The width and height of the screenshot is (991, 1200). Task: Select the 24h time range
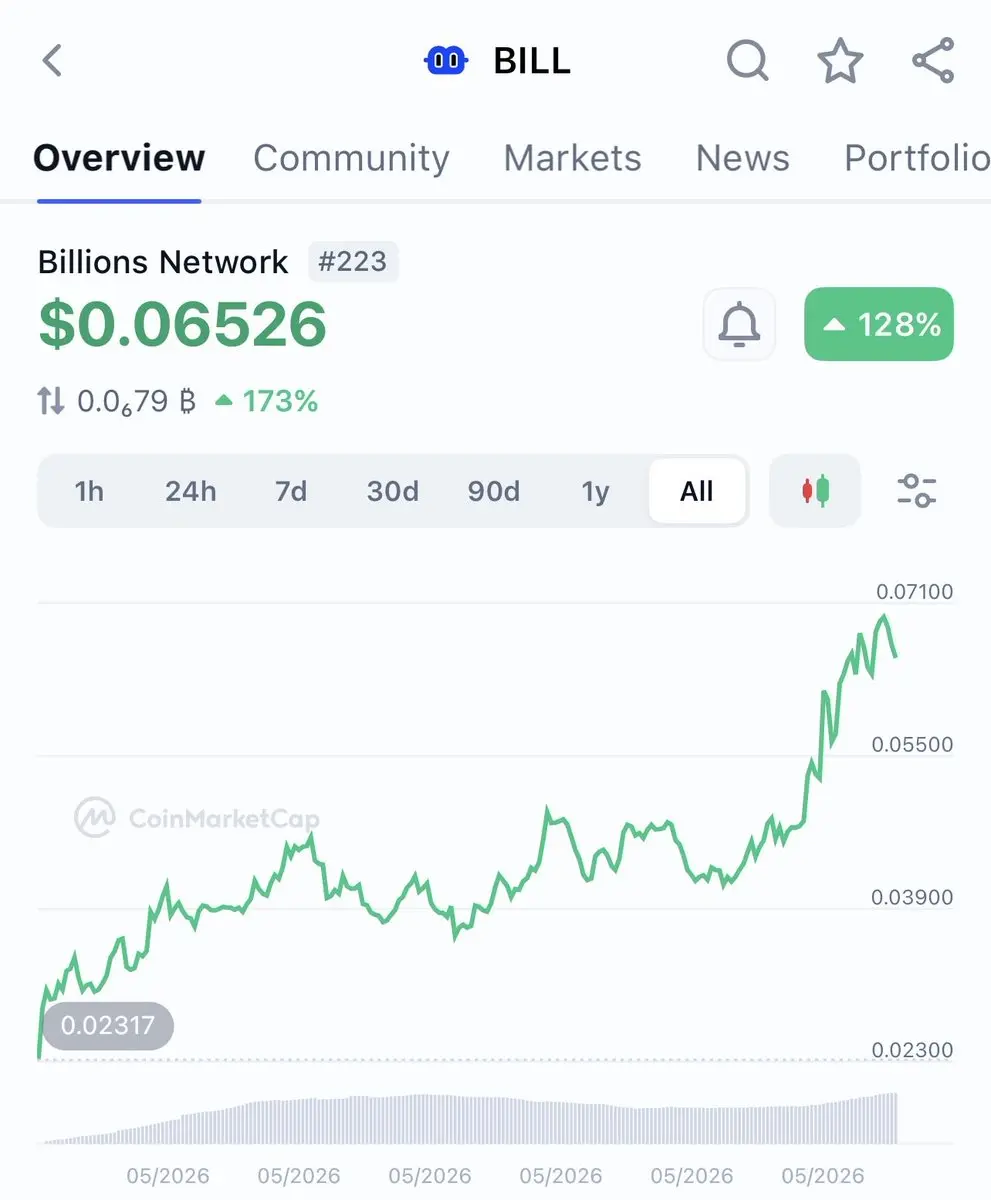(190, 491)
